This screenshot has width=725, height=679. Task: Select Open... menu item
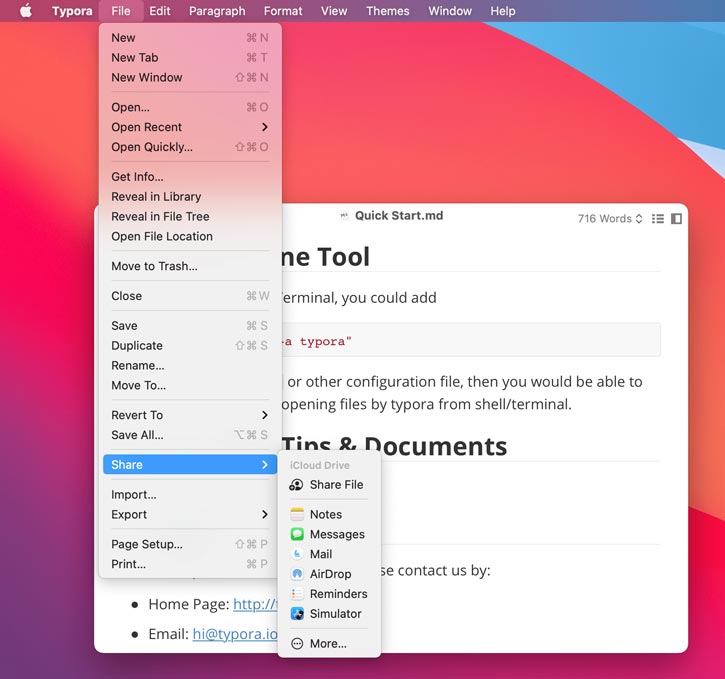coord(190,107)
